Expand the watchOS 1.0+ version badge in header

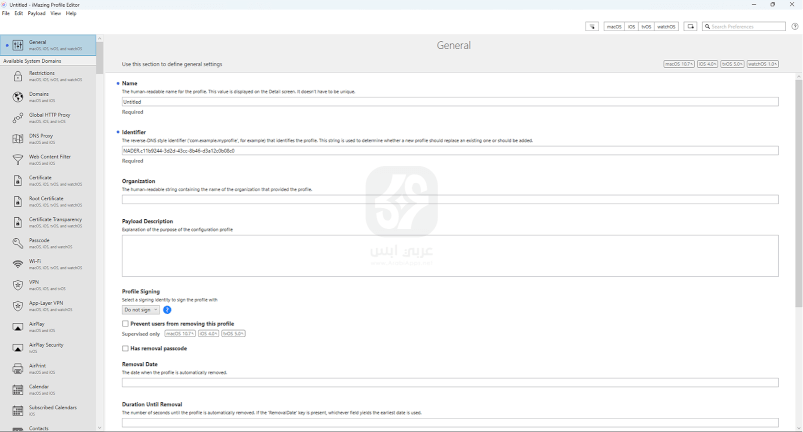(x=763, y=64)
